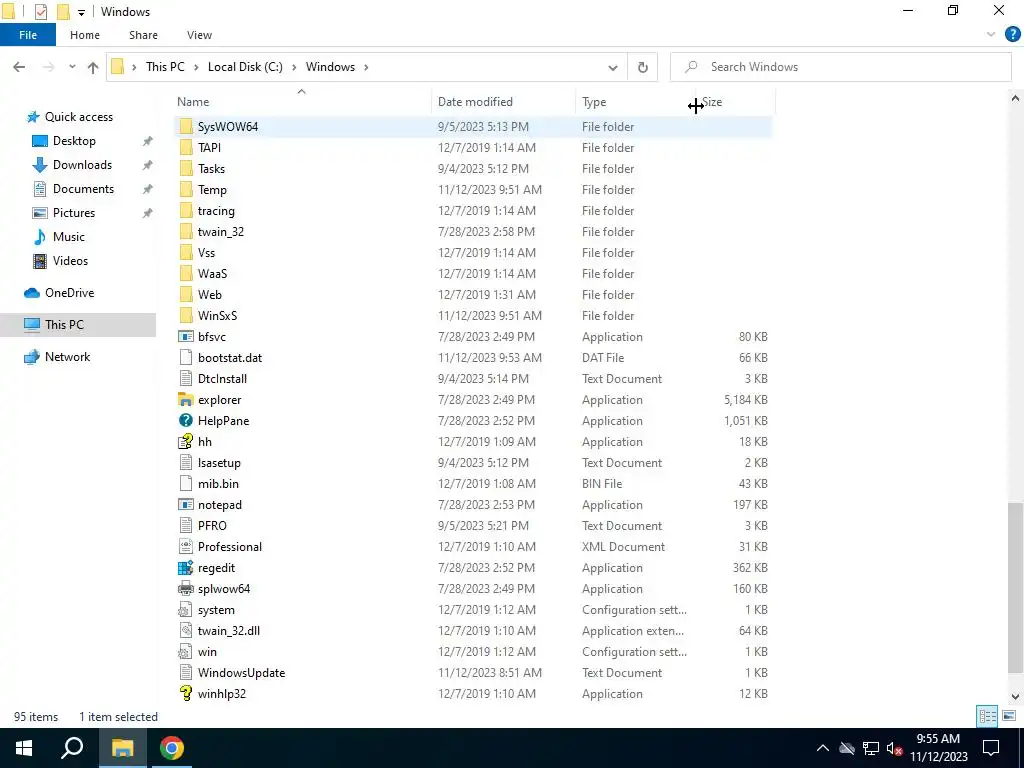
Task: Click the HelpPane application icon
Action: (x=186, y=421)
